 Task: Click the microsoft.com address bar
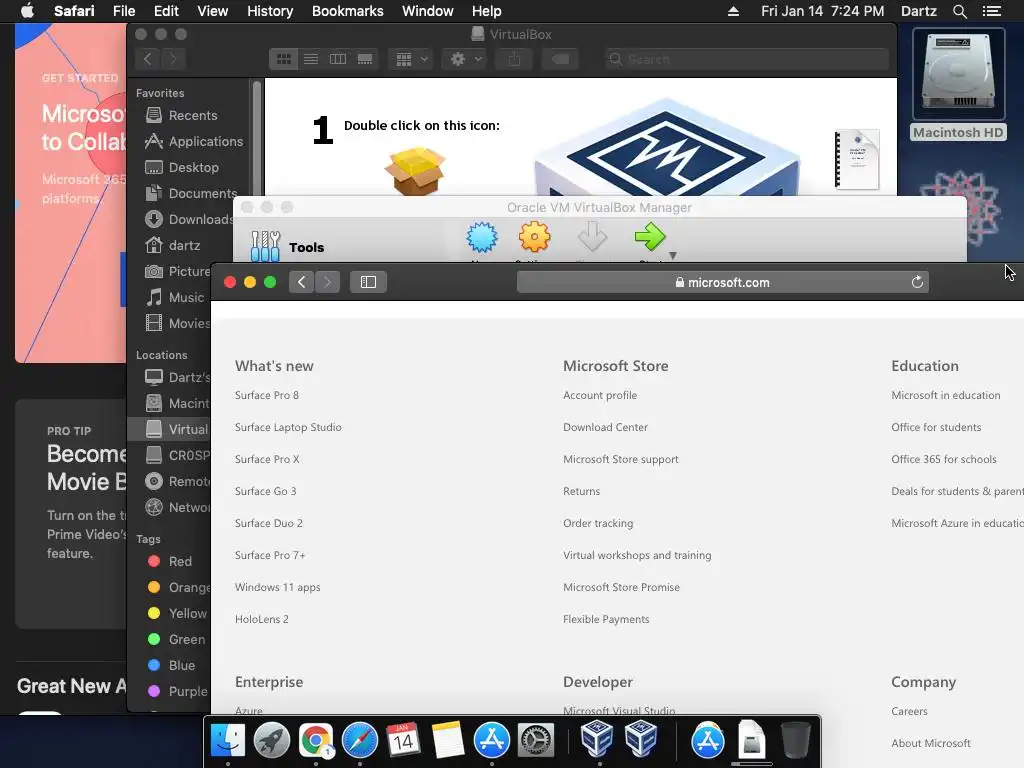(x=722, y=282)
